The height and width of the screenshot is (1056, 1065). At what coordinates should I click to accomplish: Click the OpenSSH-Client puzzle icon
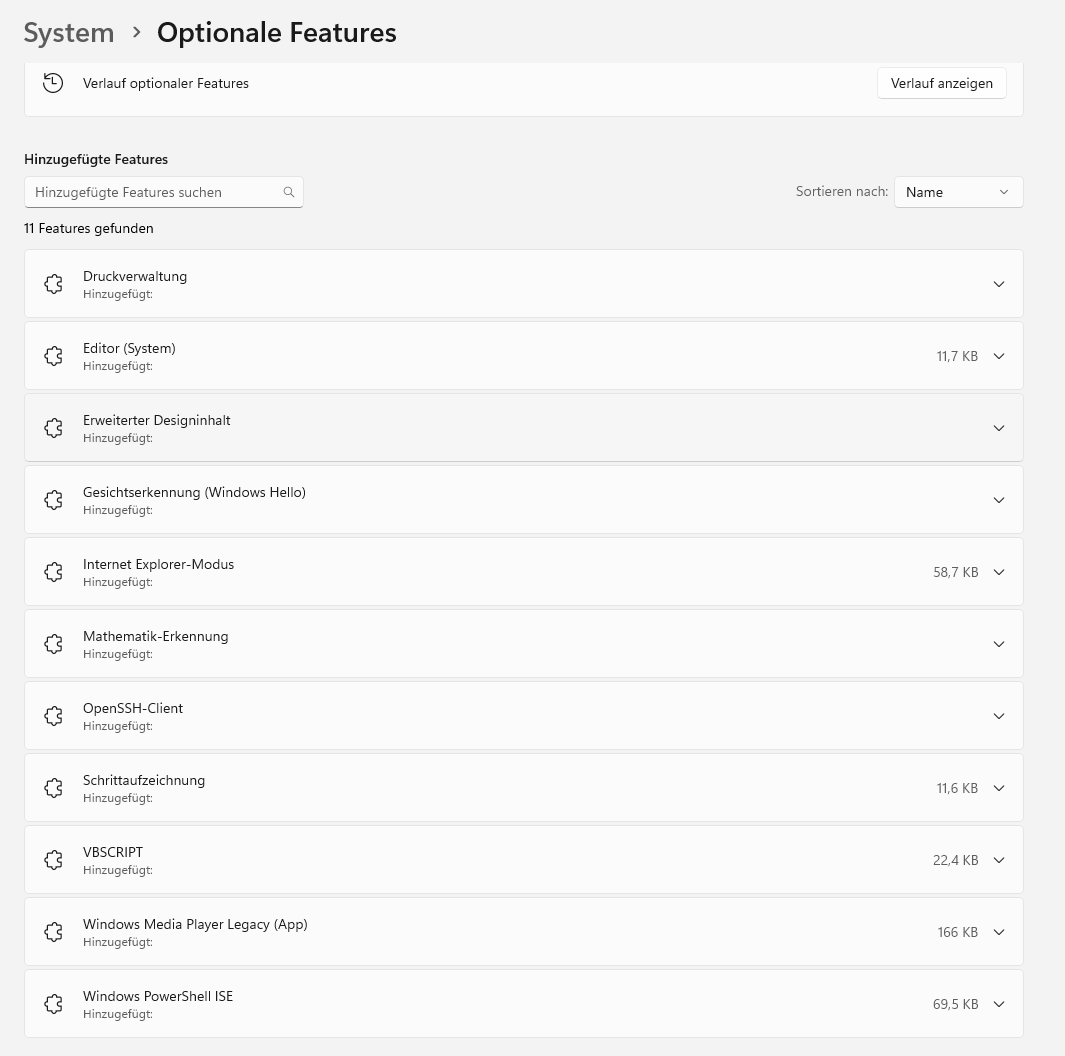click(x=53, y=716)
